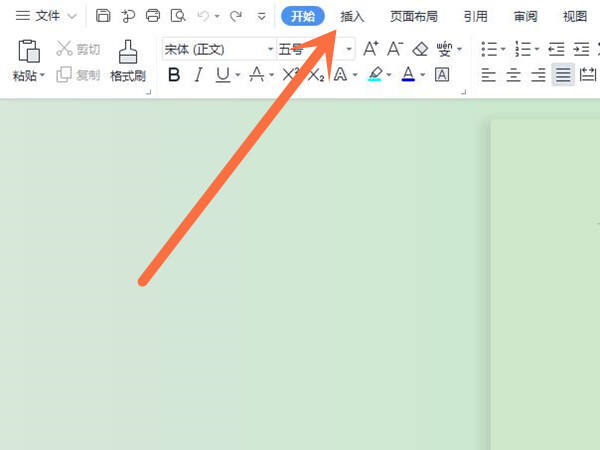
Task: Open the 页面布局 tab
Action: (414, 16)
